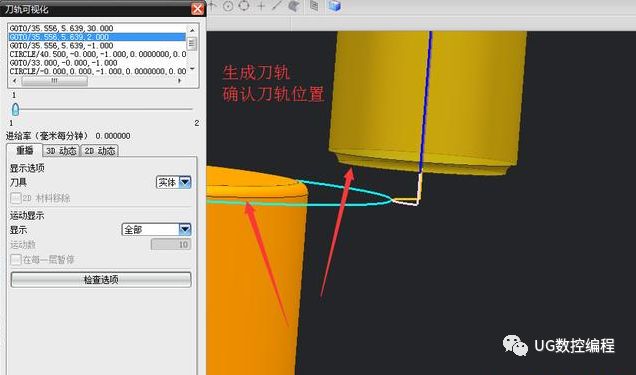Switch to the 3D 动态 tab
Screen dimensions: 636x375
[x=61, y=151]
